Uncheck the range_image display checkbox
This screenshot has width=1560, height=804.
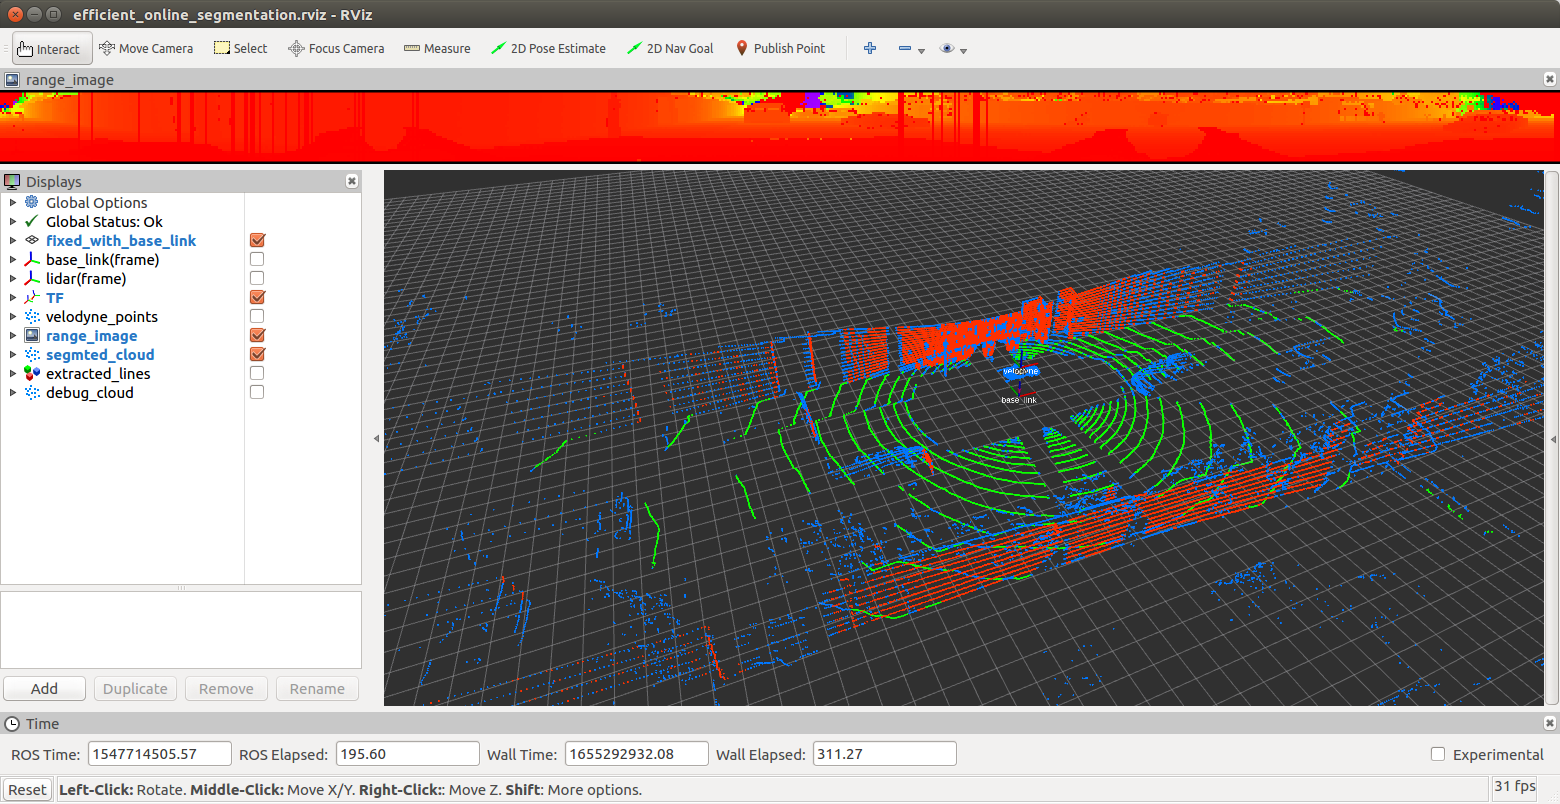click(x=257, y=335)
